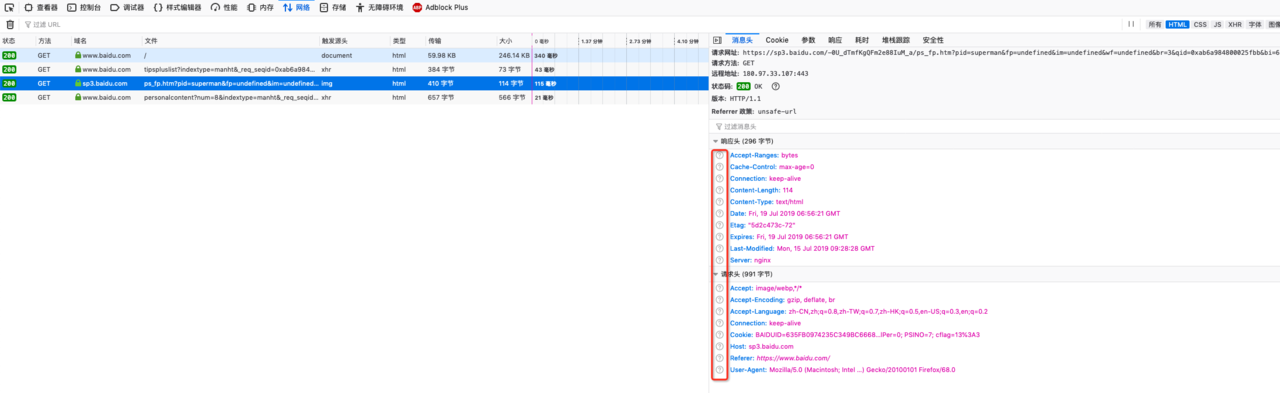Image resolution: width=1280 pixels, height=393 pixels.
Task: Open Adblock Plus devtools panel
Action: point(440,7)
